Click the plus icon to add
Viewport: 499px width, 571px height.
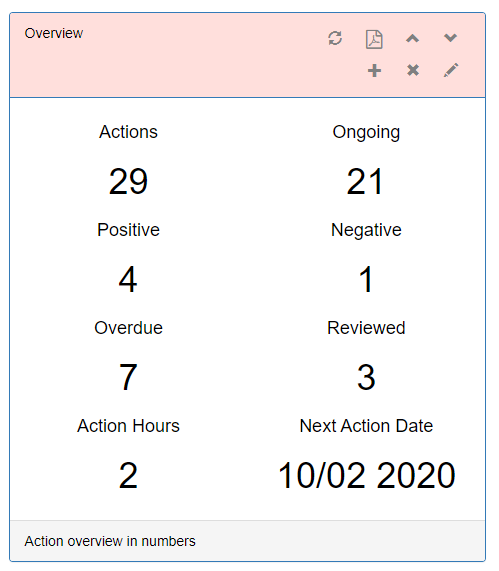[374, 71]
